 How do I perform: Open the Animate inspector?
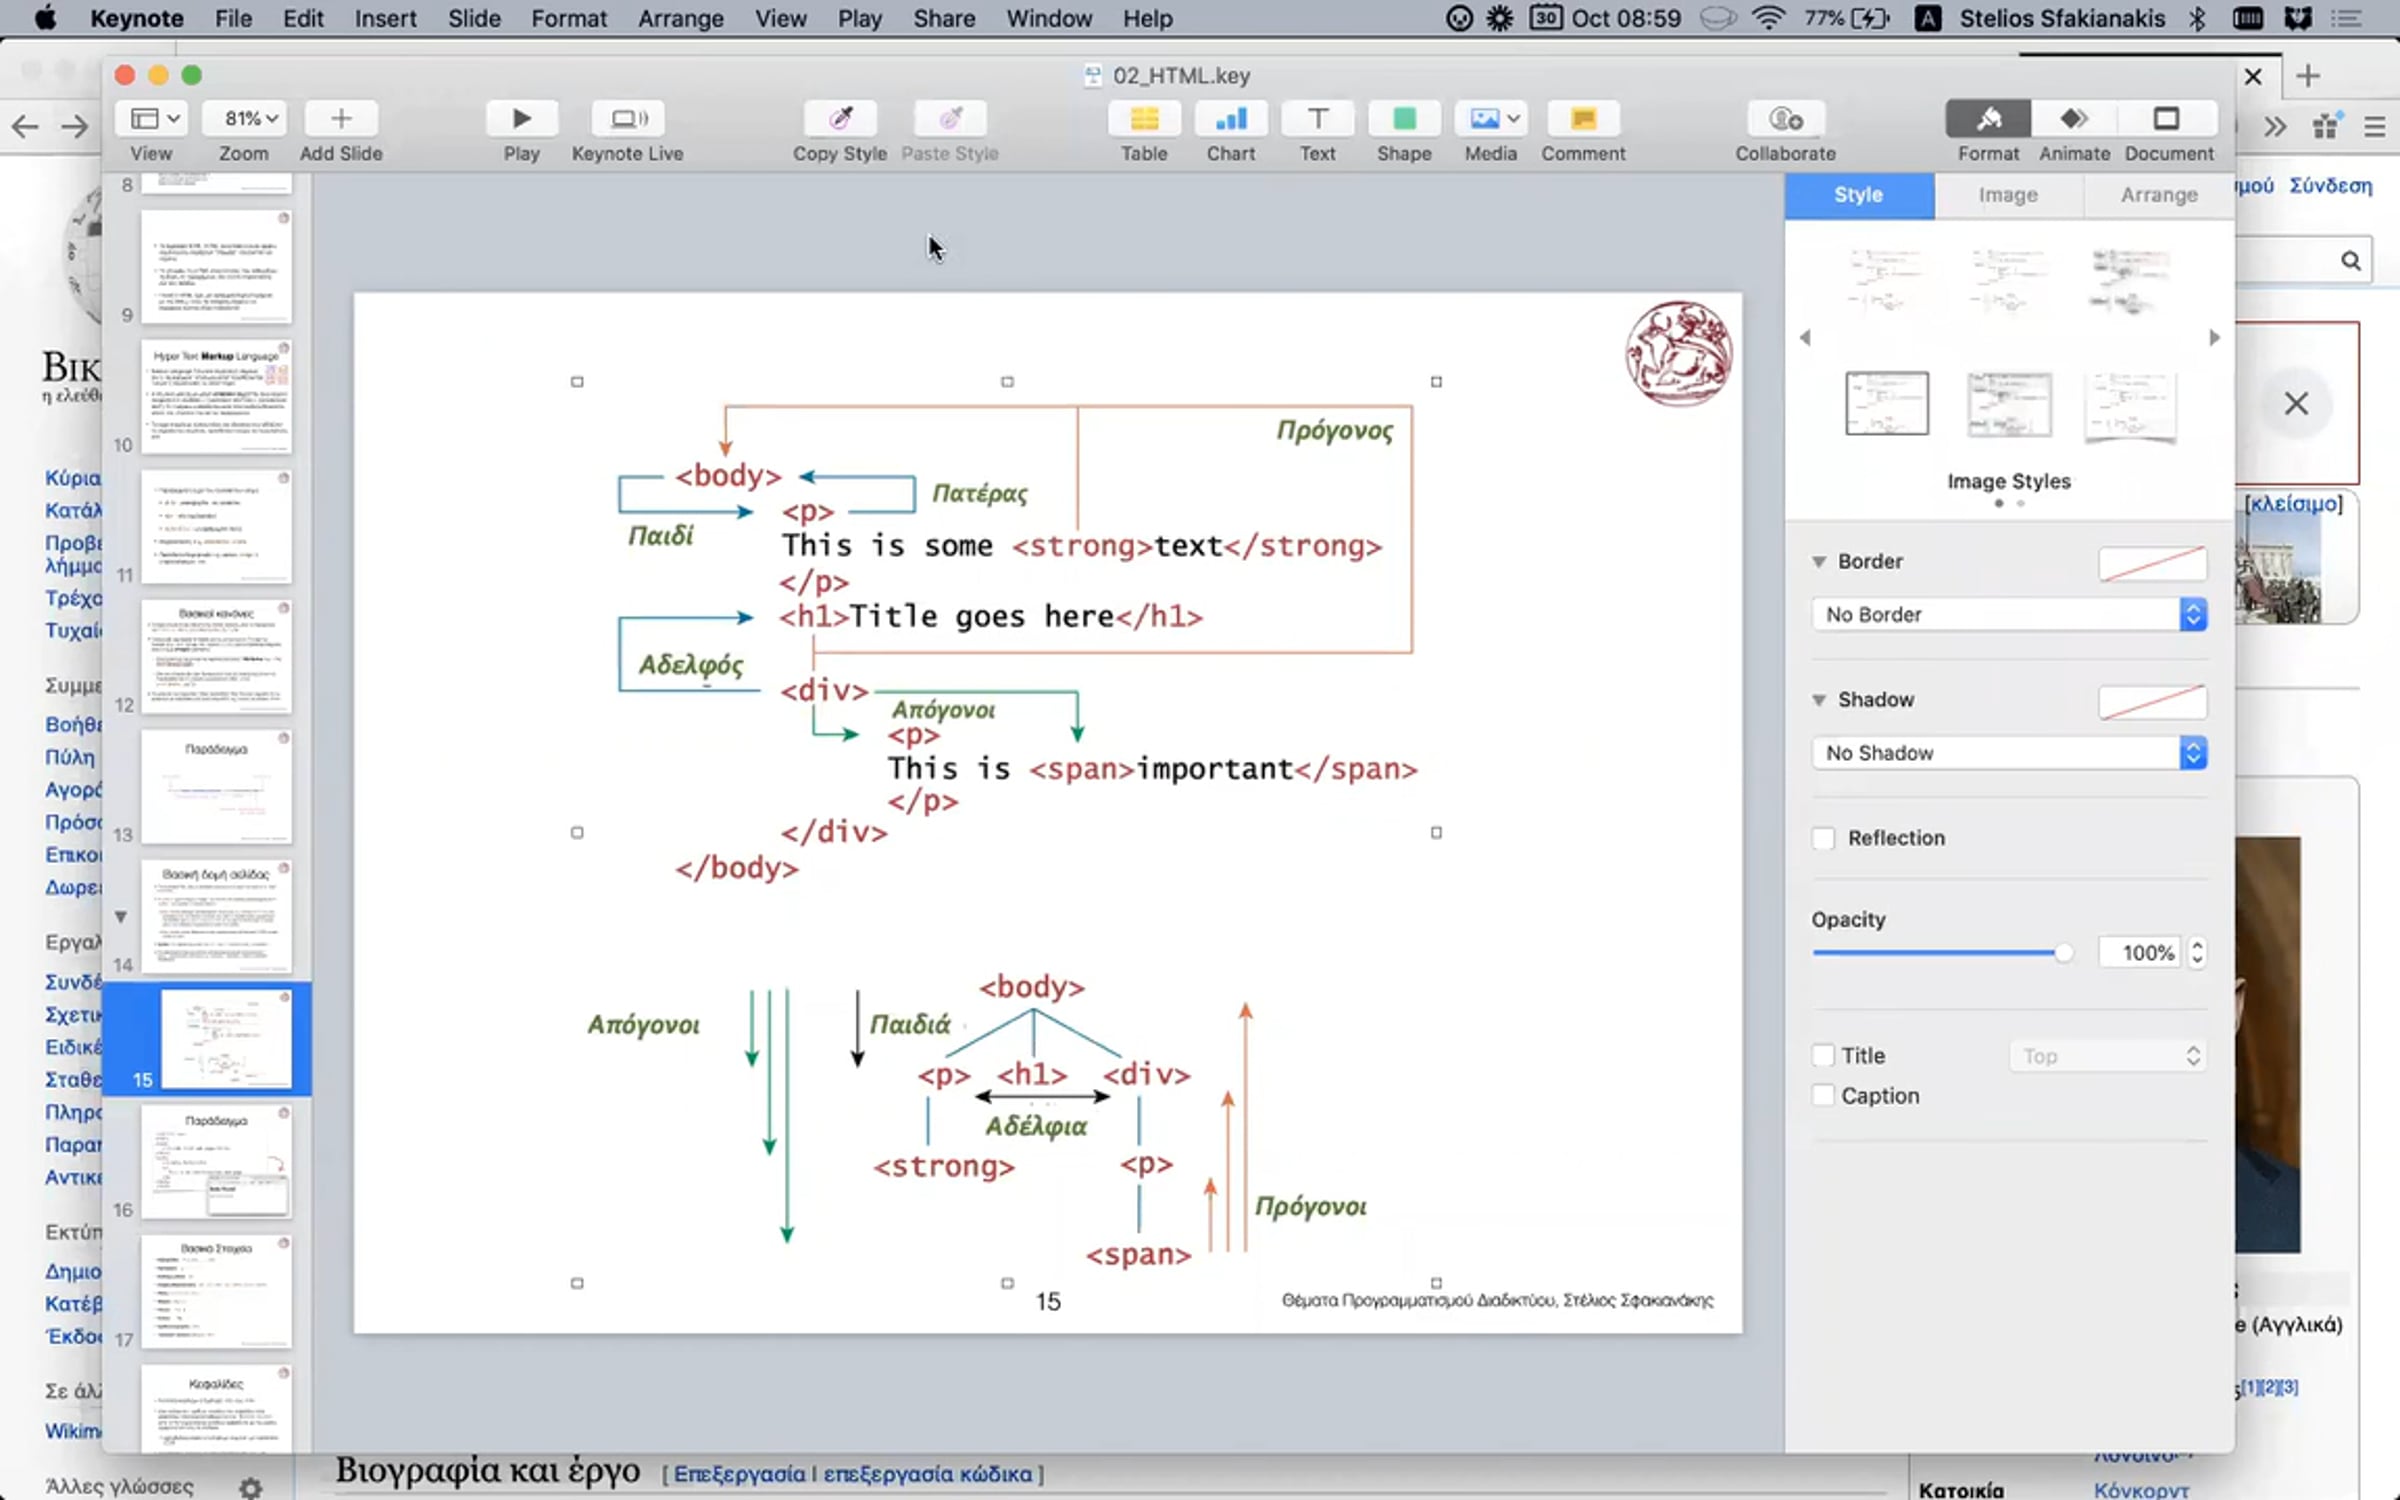pos(2074,119)
